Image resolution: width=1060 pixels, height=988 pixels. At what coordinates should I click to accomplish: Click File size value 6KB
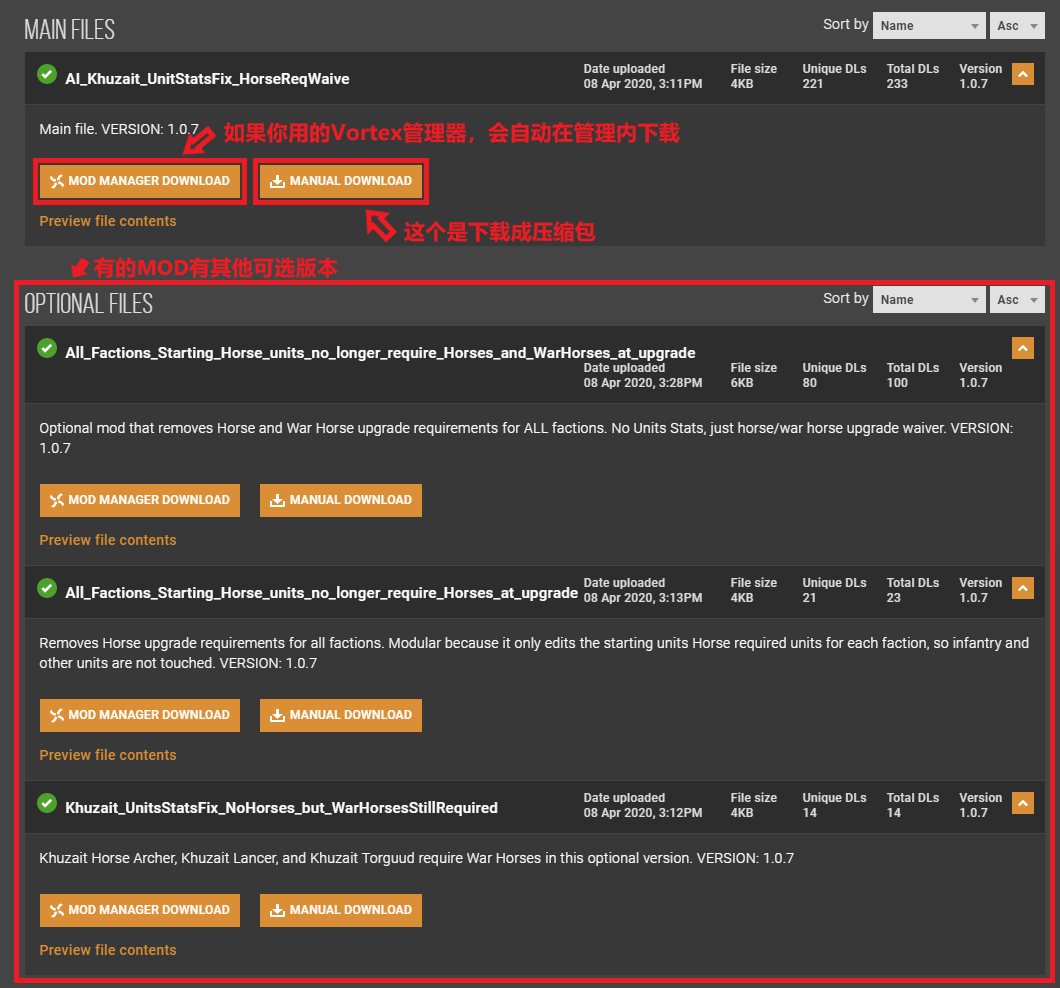[x=742, y=383]
